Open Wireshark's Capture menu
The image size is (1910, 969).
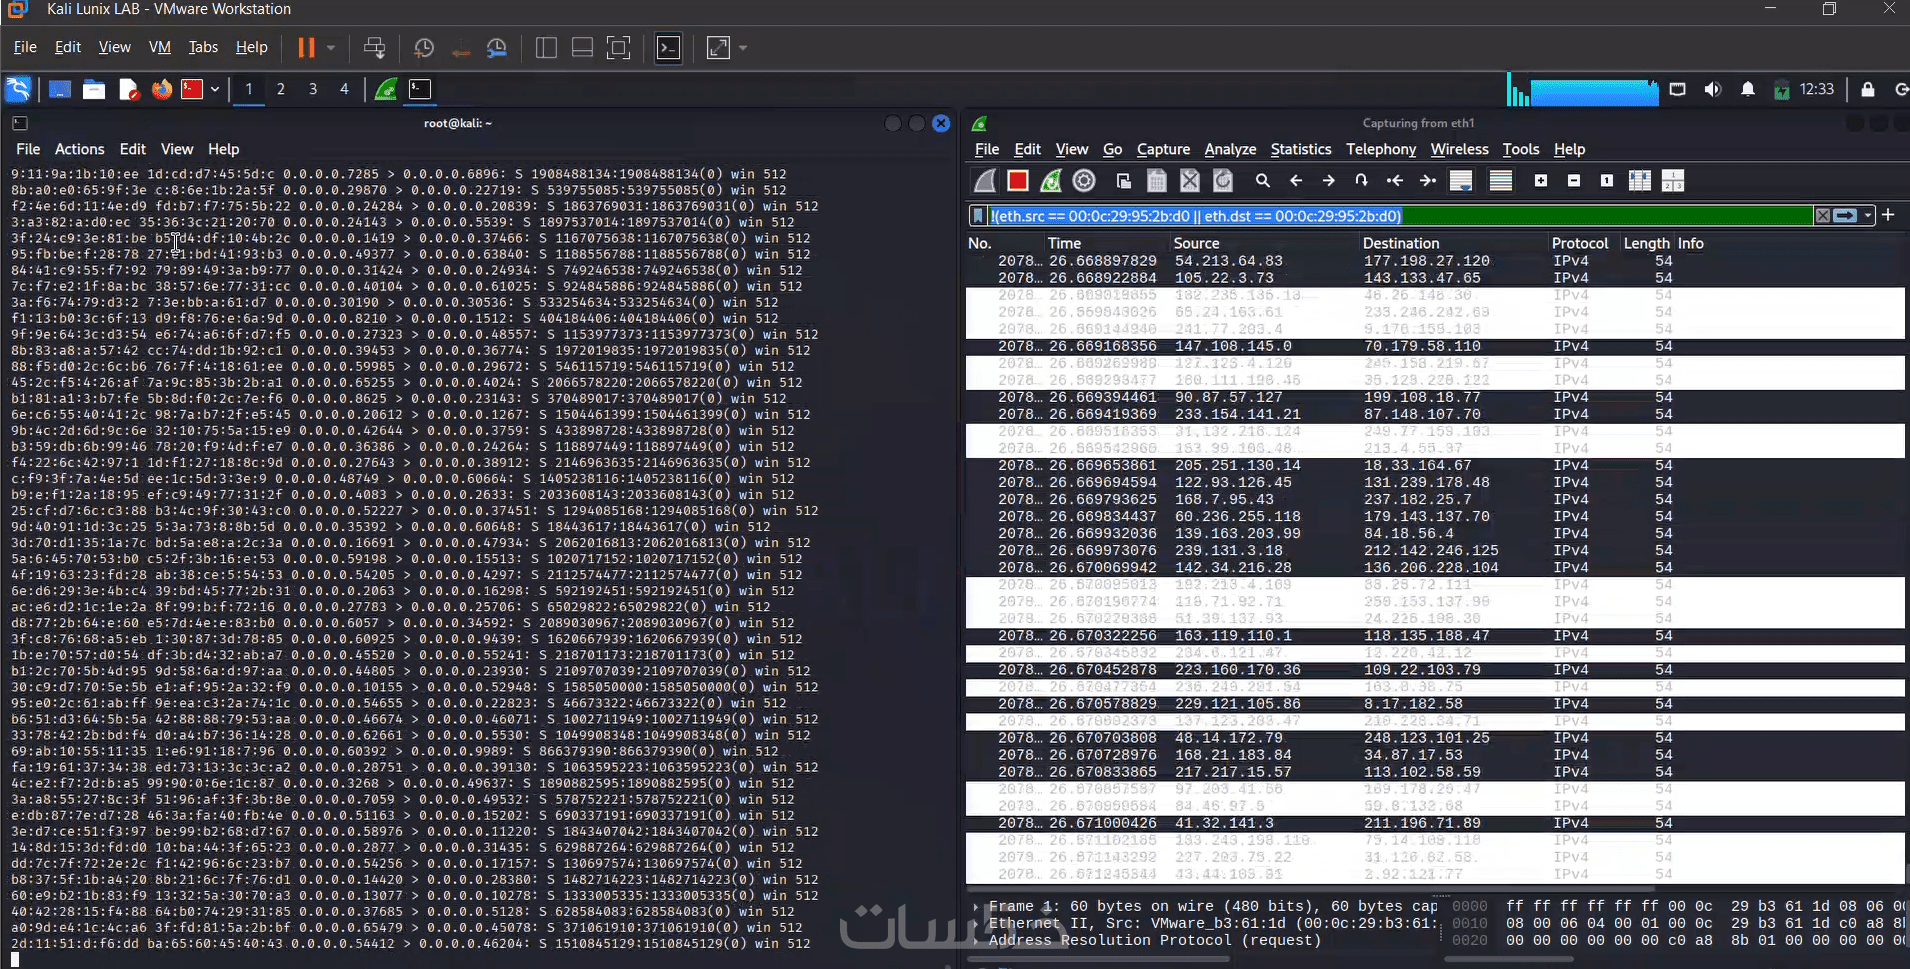[1163, 149]
